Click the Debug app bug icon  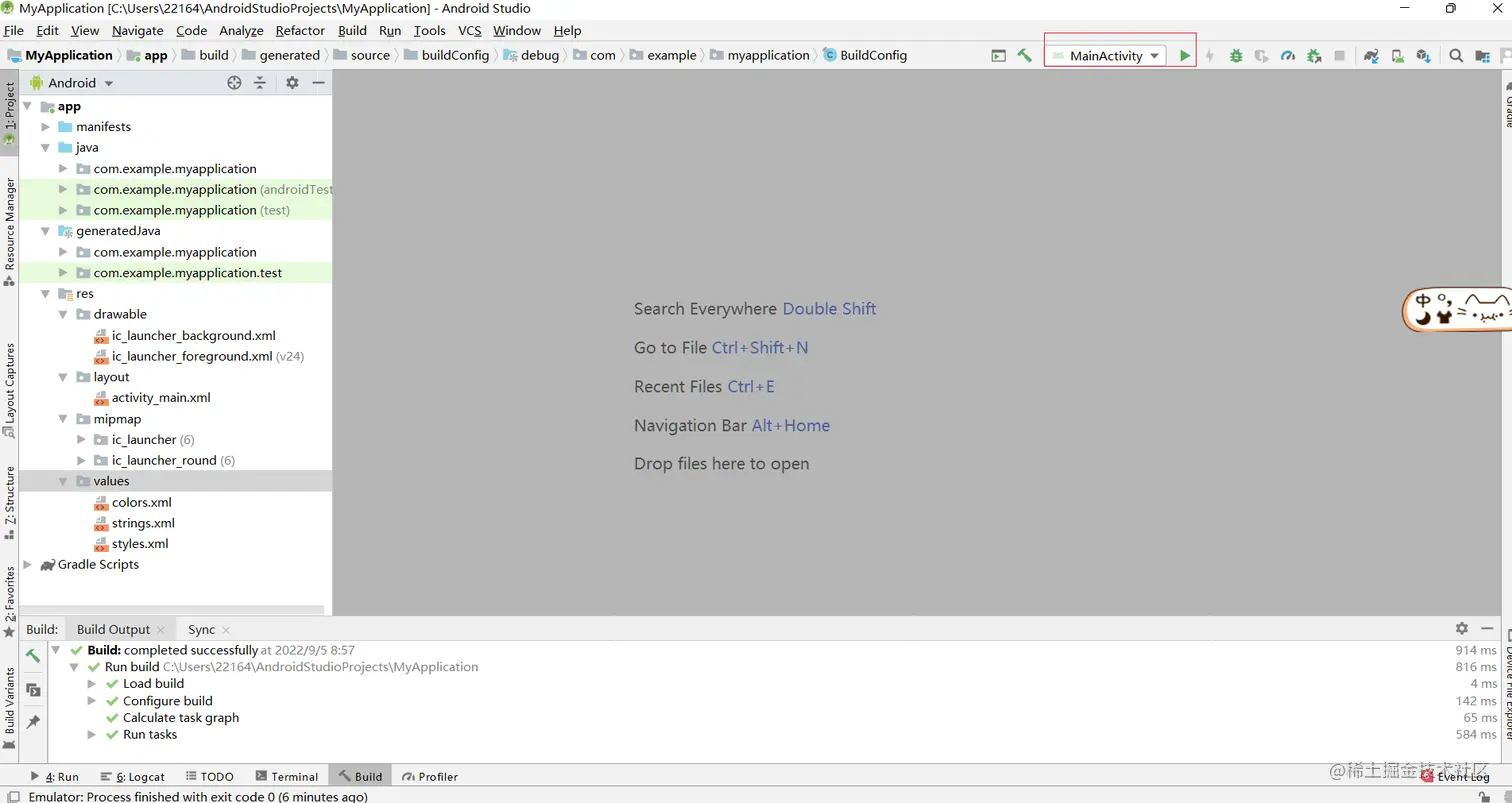click(1236, 56)
